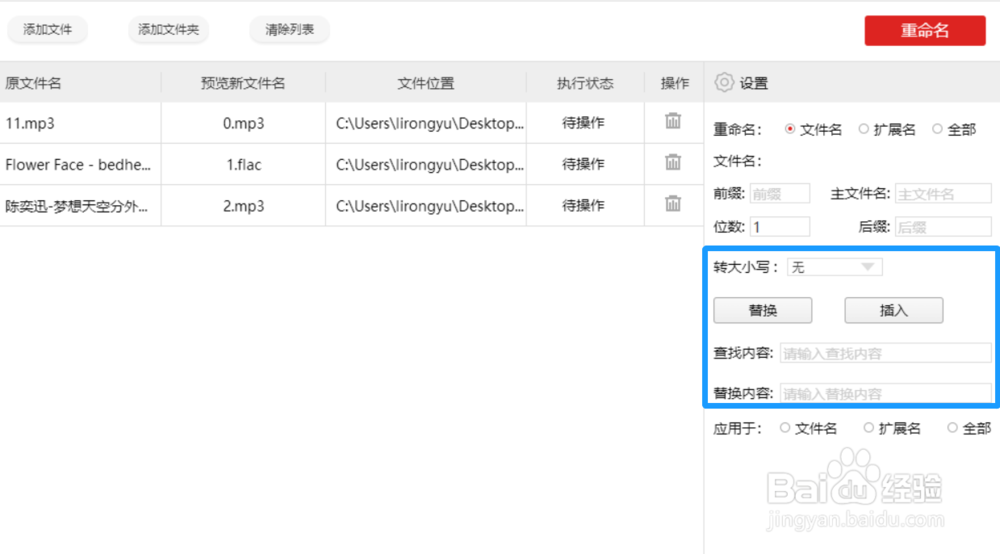Select 文件名 radio under 应用于

point(785,428)
